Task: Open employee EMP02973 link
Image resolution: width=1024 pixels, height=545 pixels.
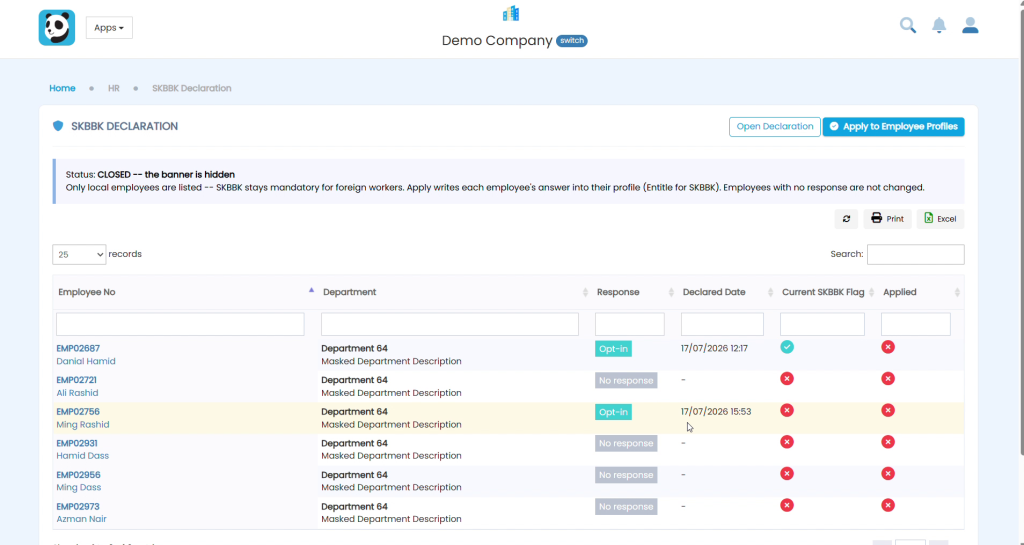Action: tap(78, 506)
